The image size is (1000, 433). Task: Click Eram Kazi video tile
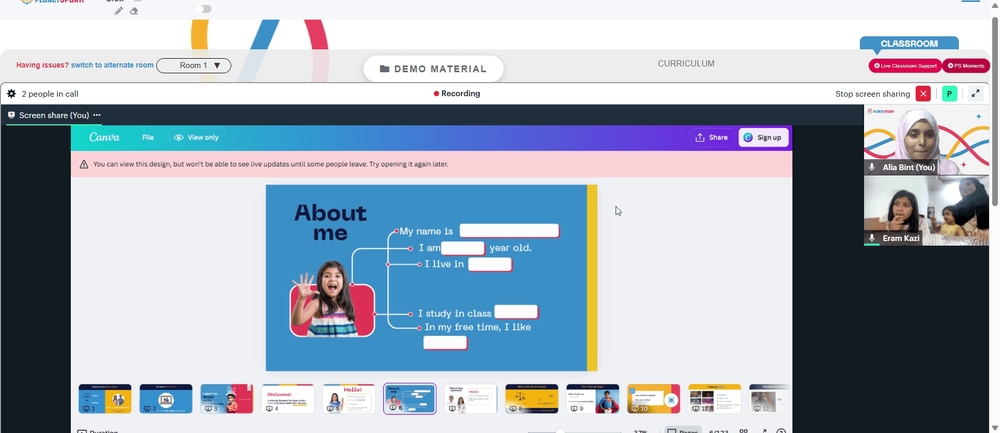tap(926, 211)
